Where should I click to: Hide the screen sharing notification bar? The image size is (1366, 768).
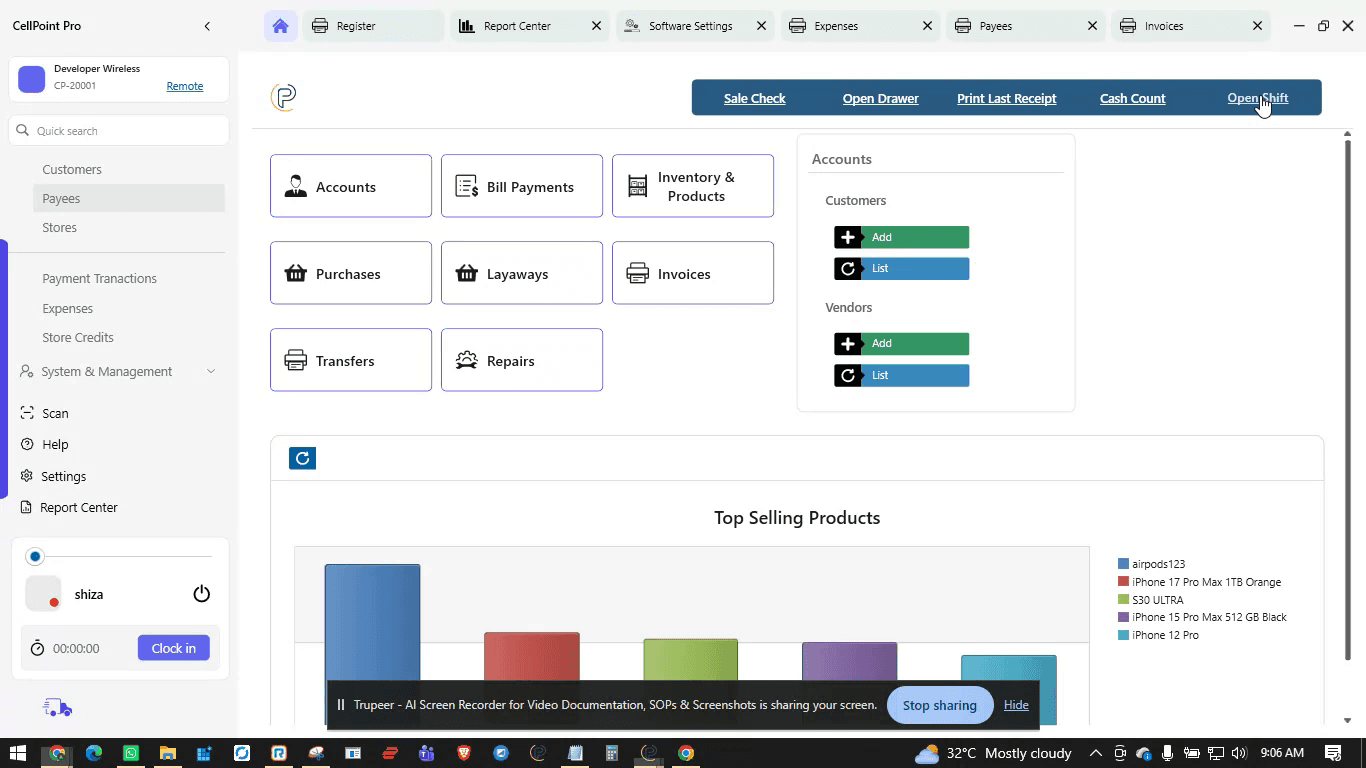pyautogui.click(x=1016, y=705)
